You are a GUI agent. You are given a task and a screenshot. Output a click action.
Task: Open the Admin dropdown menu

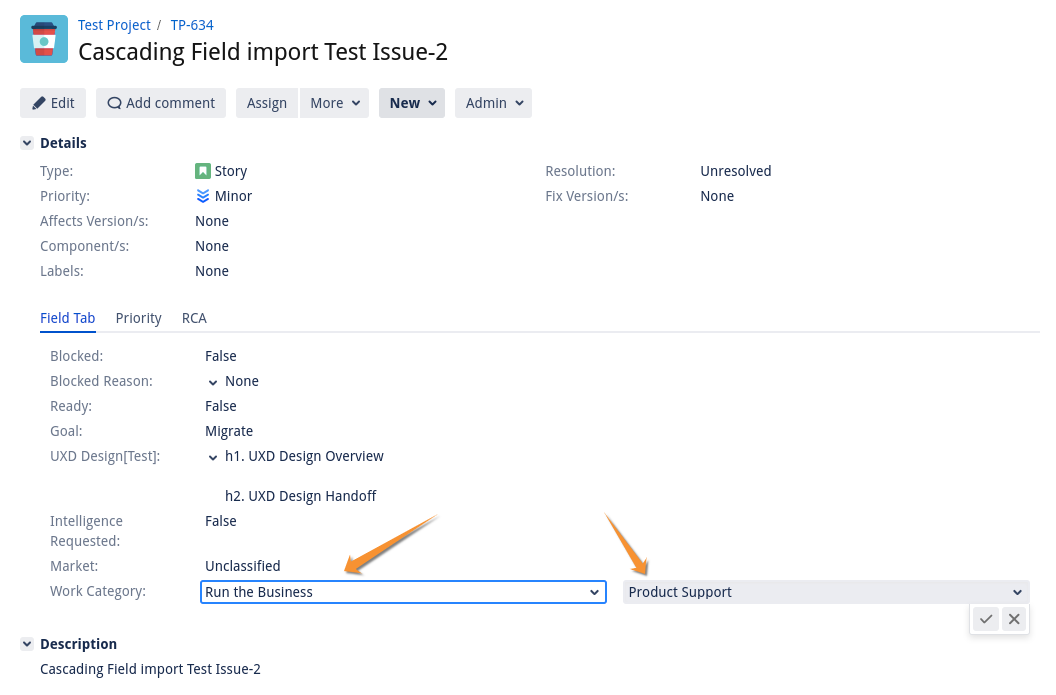pyautogui.click(x=492, y=102)
